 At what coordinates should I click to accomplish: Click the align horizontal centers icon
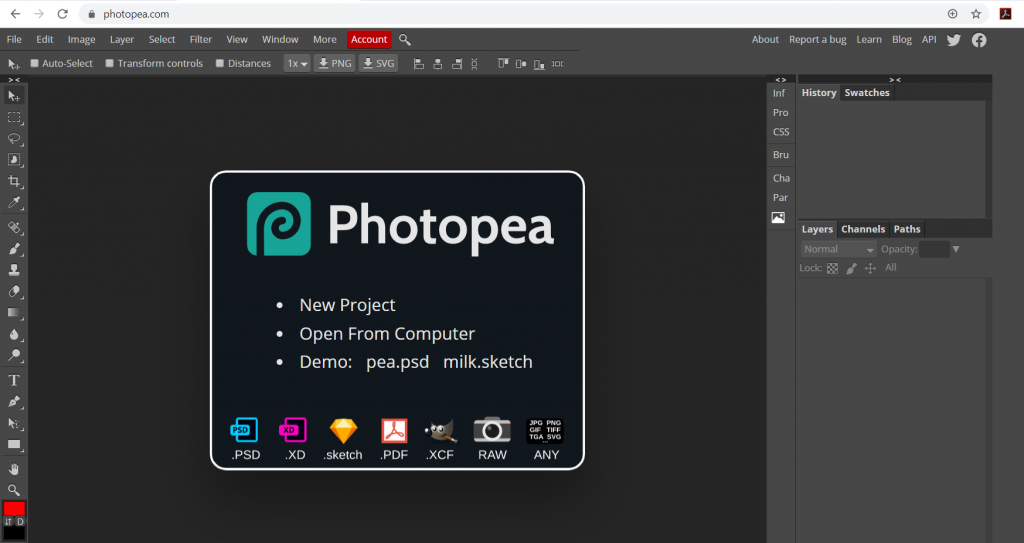pos(438,63)
